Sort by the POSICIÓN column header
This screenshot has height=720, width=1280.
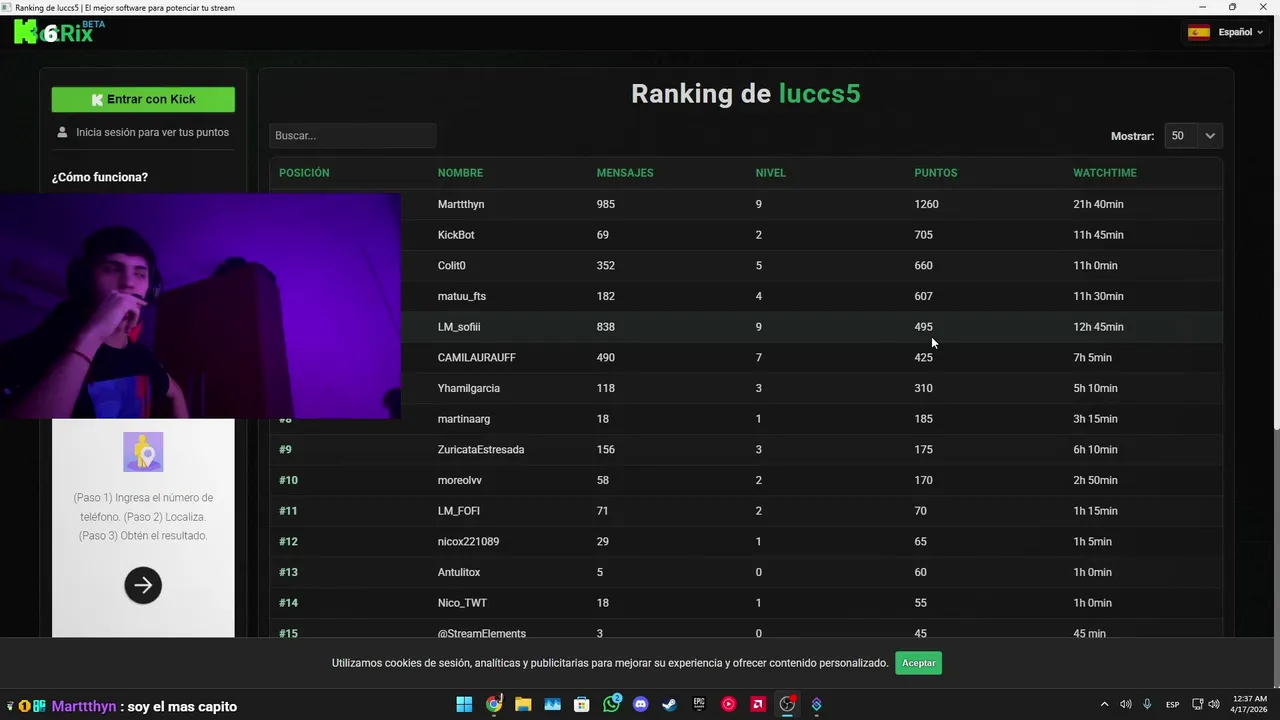coord(304,173)
